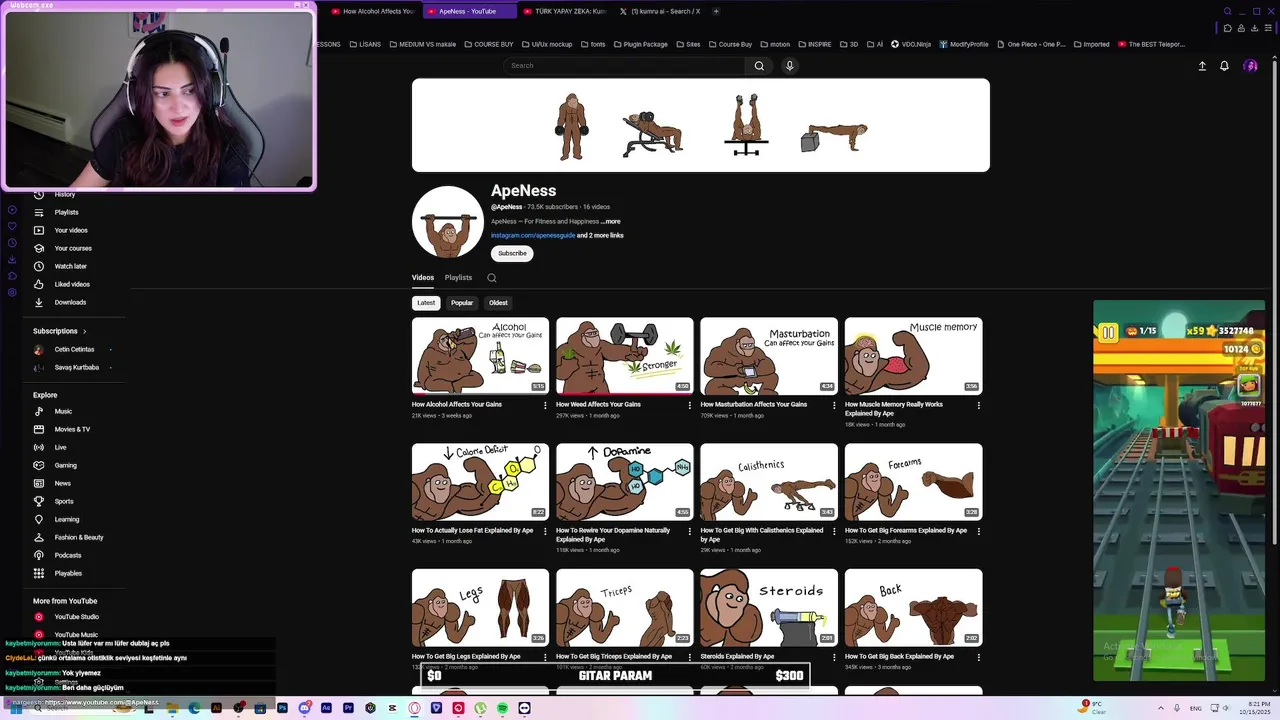The image size is (1280, 720).
Task: Open Liked videos list
Action: click(71, 284)
